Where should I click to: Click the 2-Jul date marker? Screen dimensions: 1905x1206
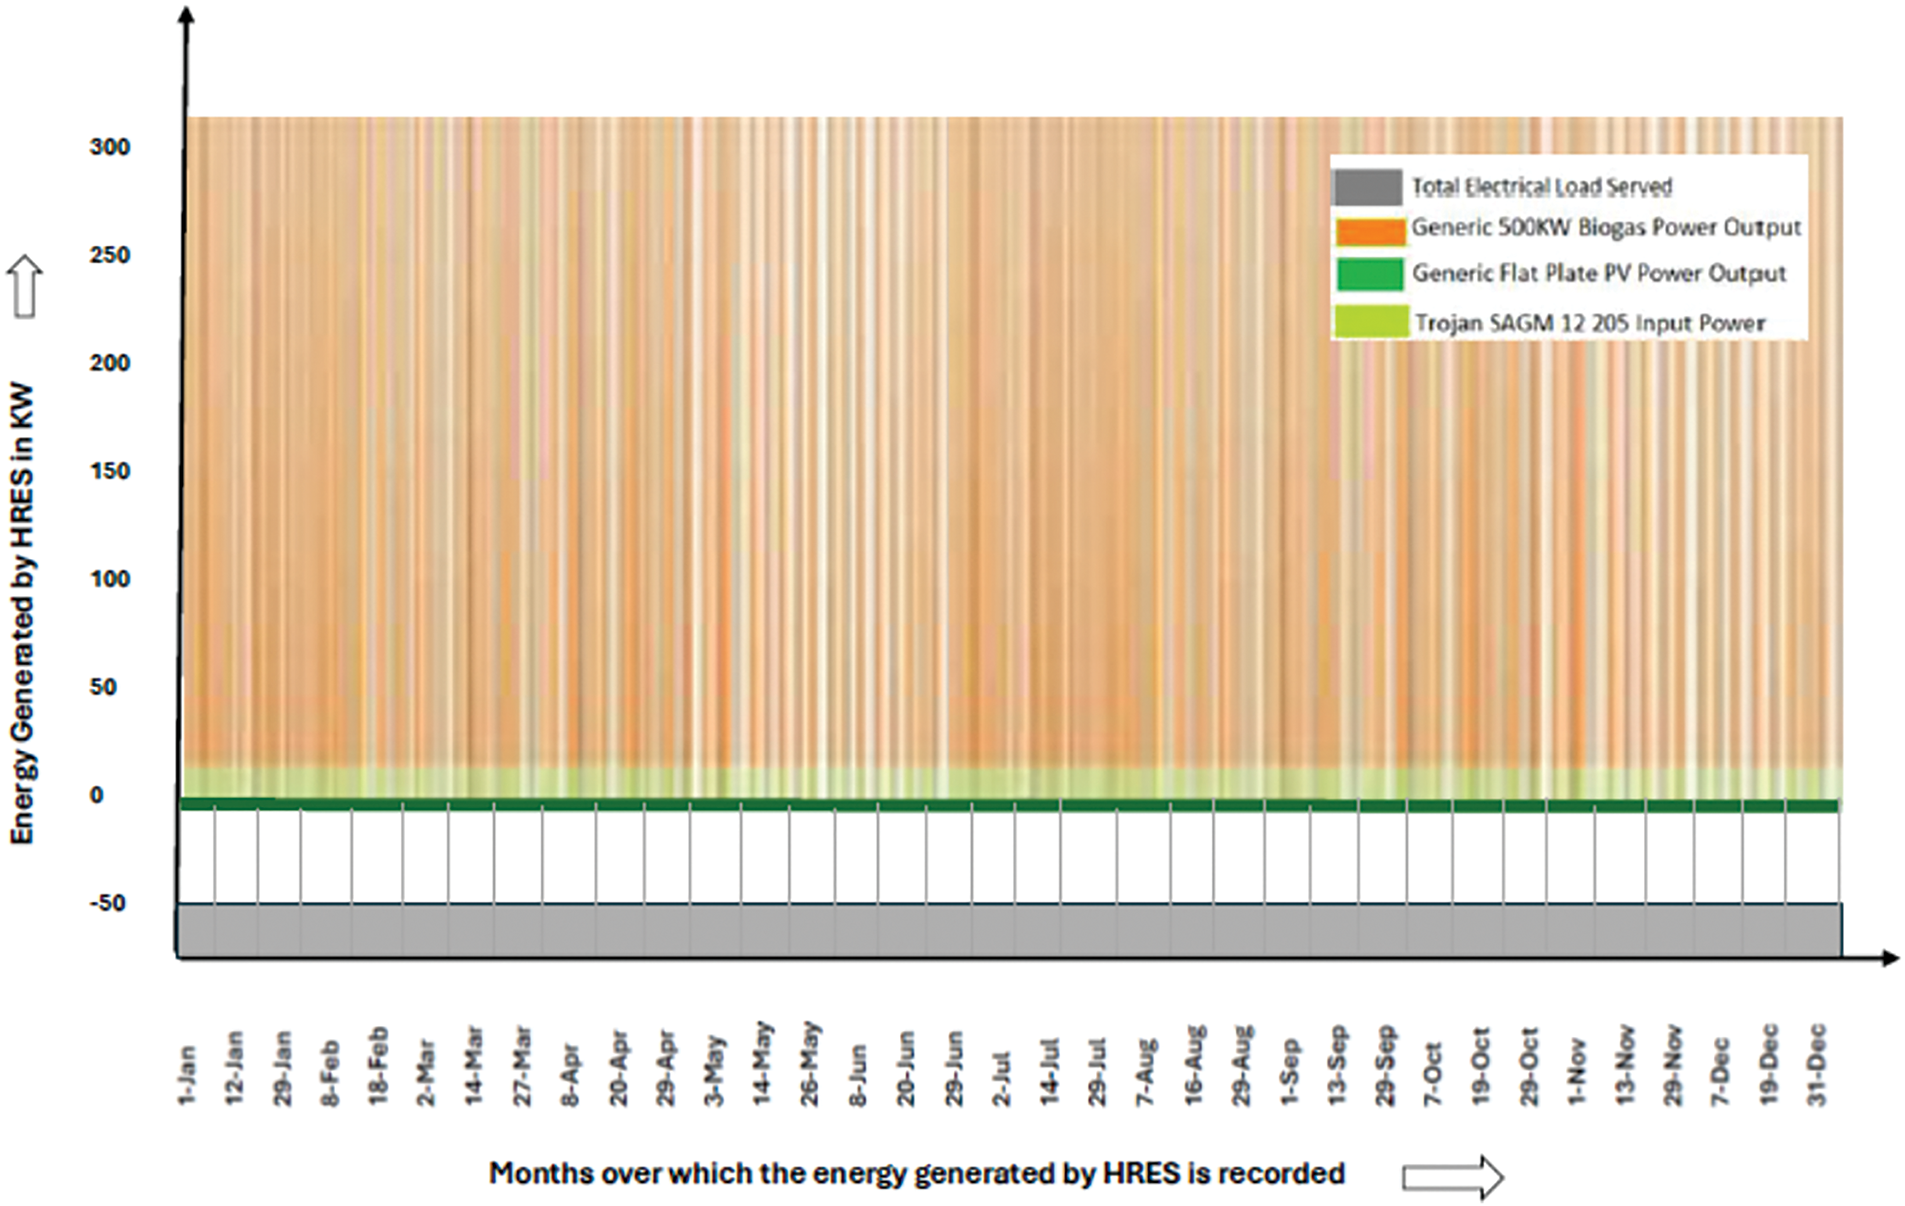tap(1001, 1078)
